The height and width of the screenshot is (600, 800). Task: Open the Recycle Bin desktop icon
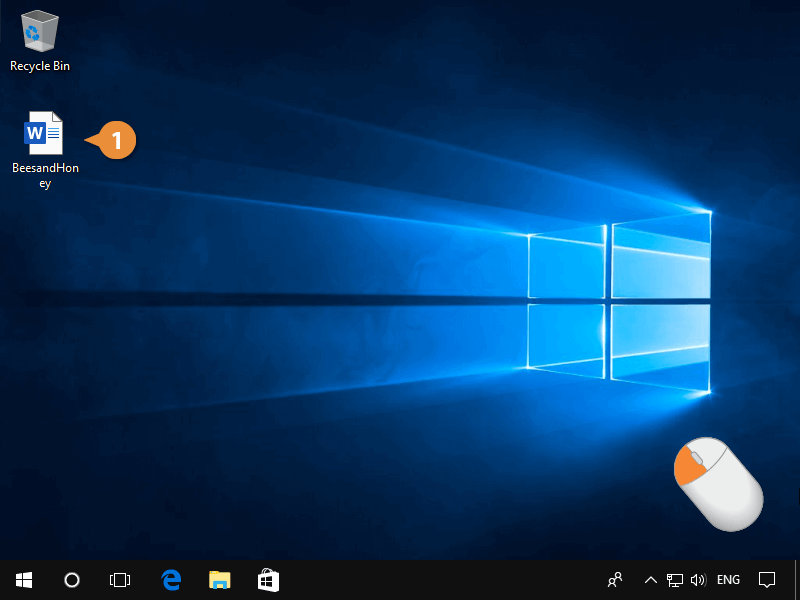tap(40, 32)
